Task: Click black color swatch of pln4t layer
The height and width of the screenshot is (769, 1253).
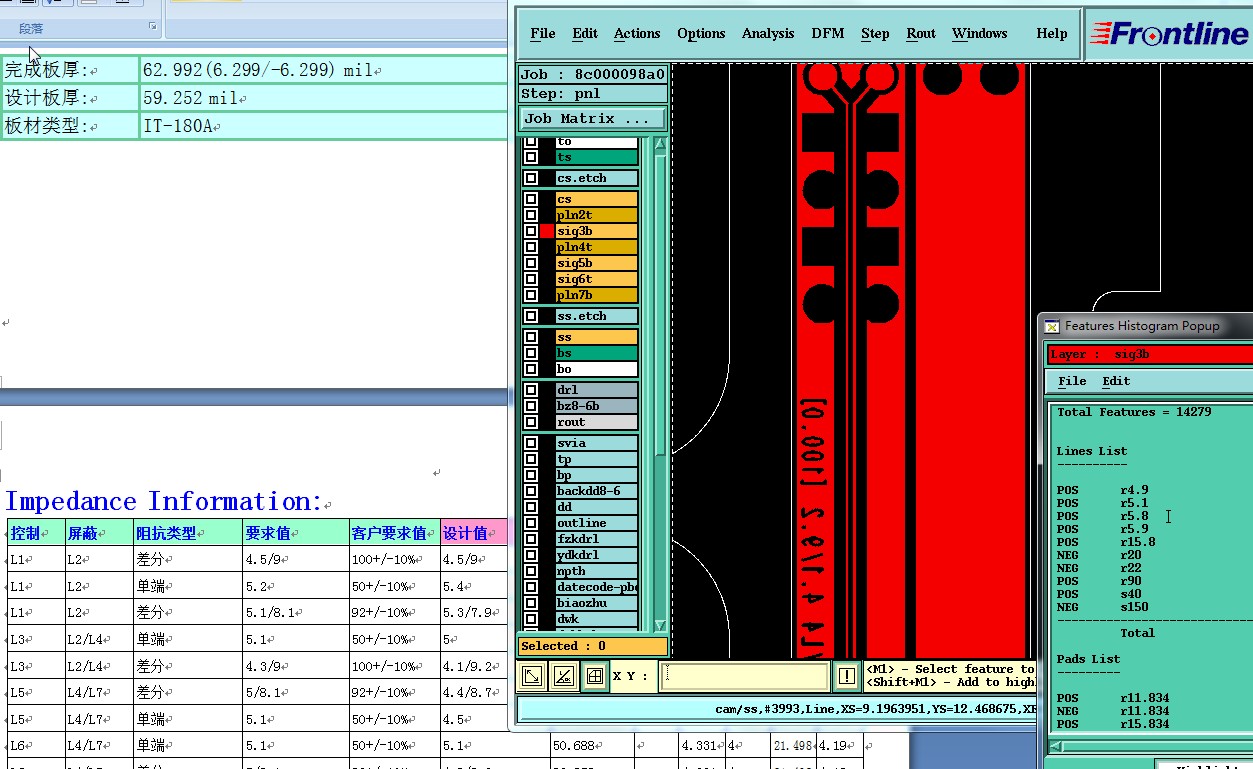Action: click(x=547, y=247)
